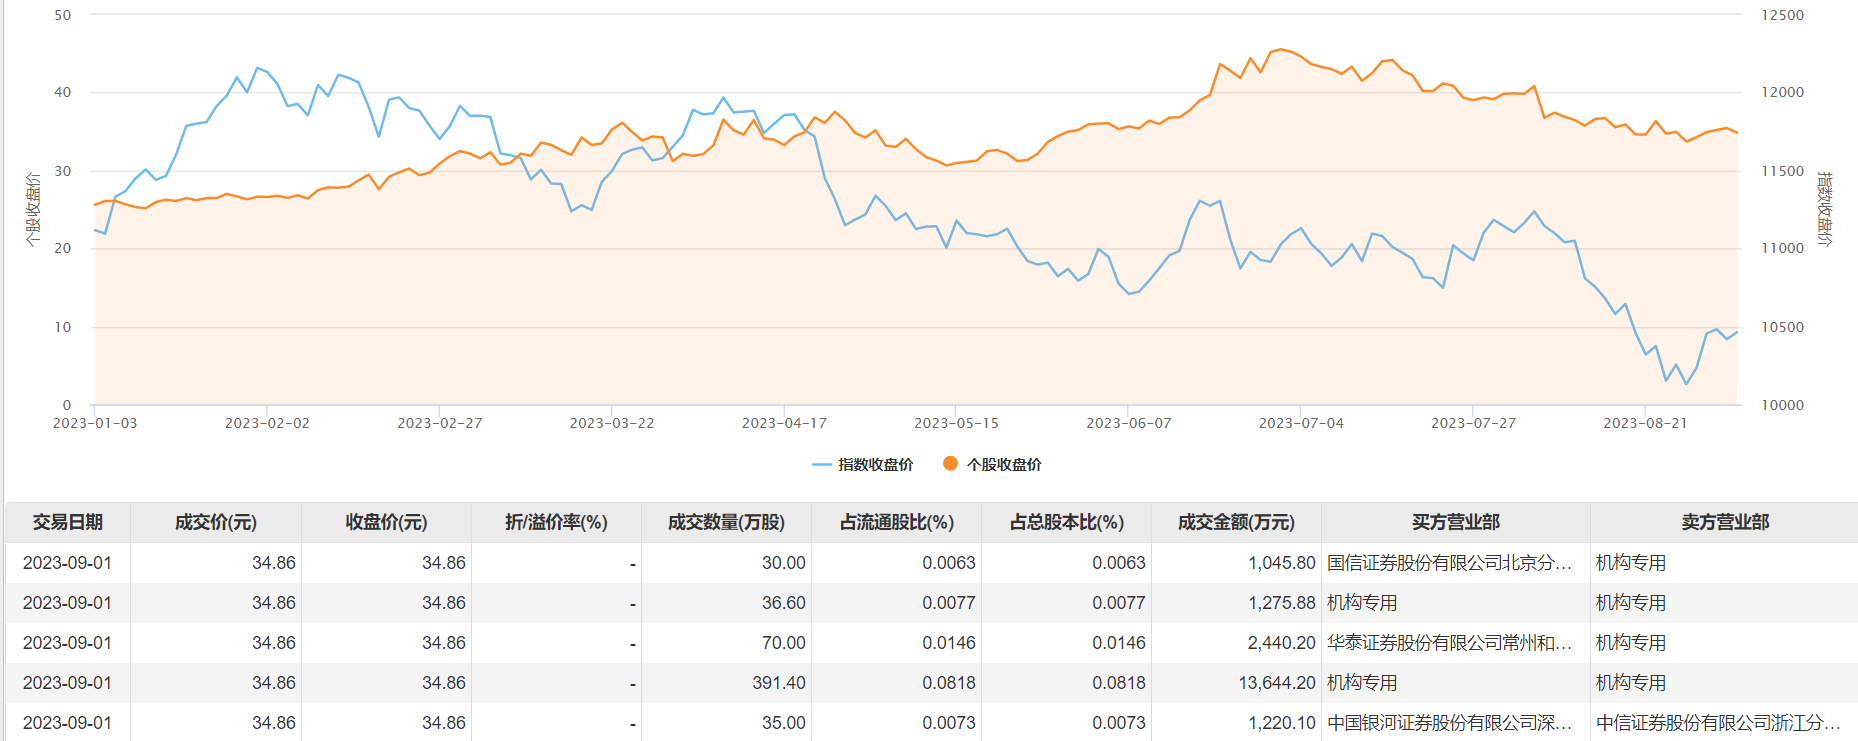Click the 13,644.20 amount cell
The width and height of the screenshot is (1858, 741).
pos(1276,683)
